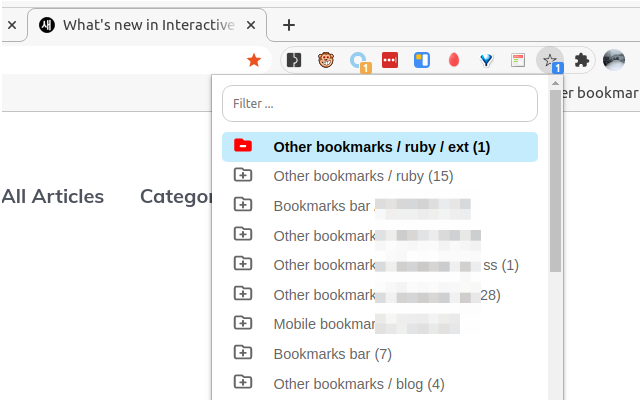The height and width of the screenshot is (400, 640).
Task: Click the popup scrollbar up arrow
Action: 555,83
